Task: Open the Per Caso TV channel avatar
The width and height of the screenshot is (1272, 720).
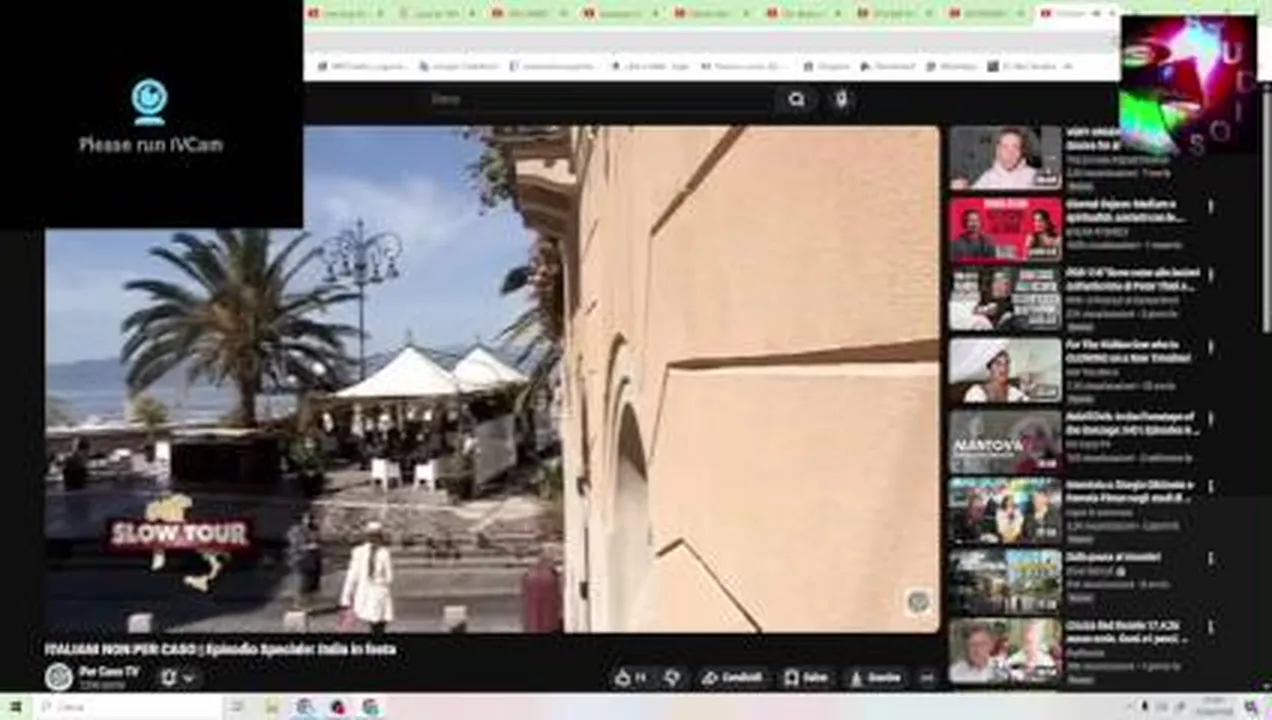Action: [x=59, y=677]
